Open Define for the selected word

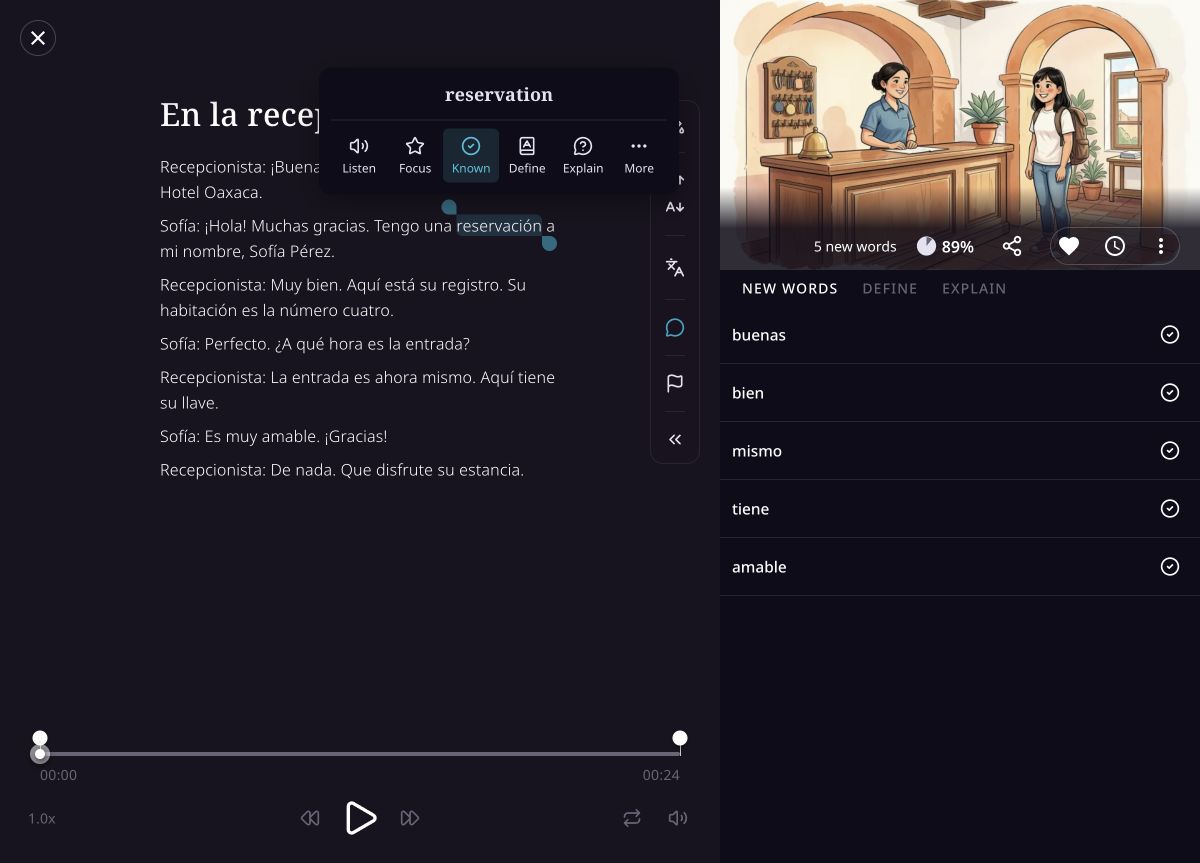(527, 156)
